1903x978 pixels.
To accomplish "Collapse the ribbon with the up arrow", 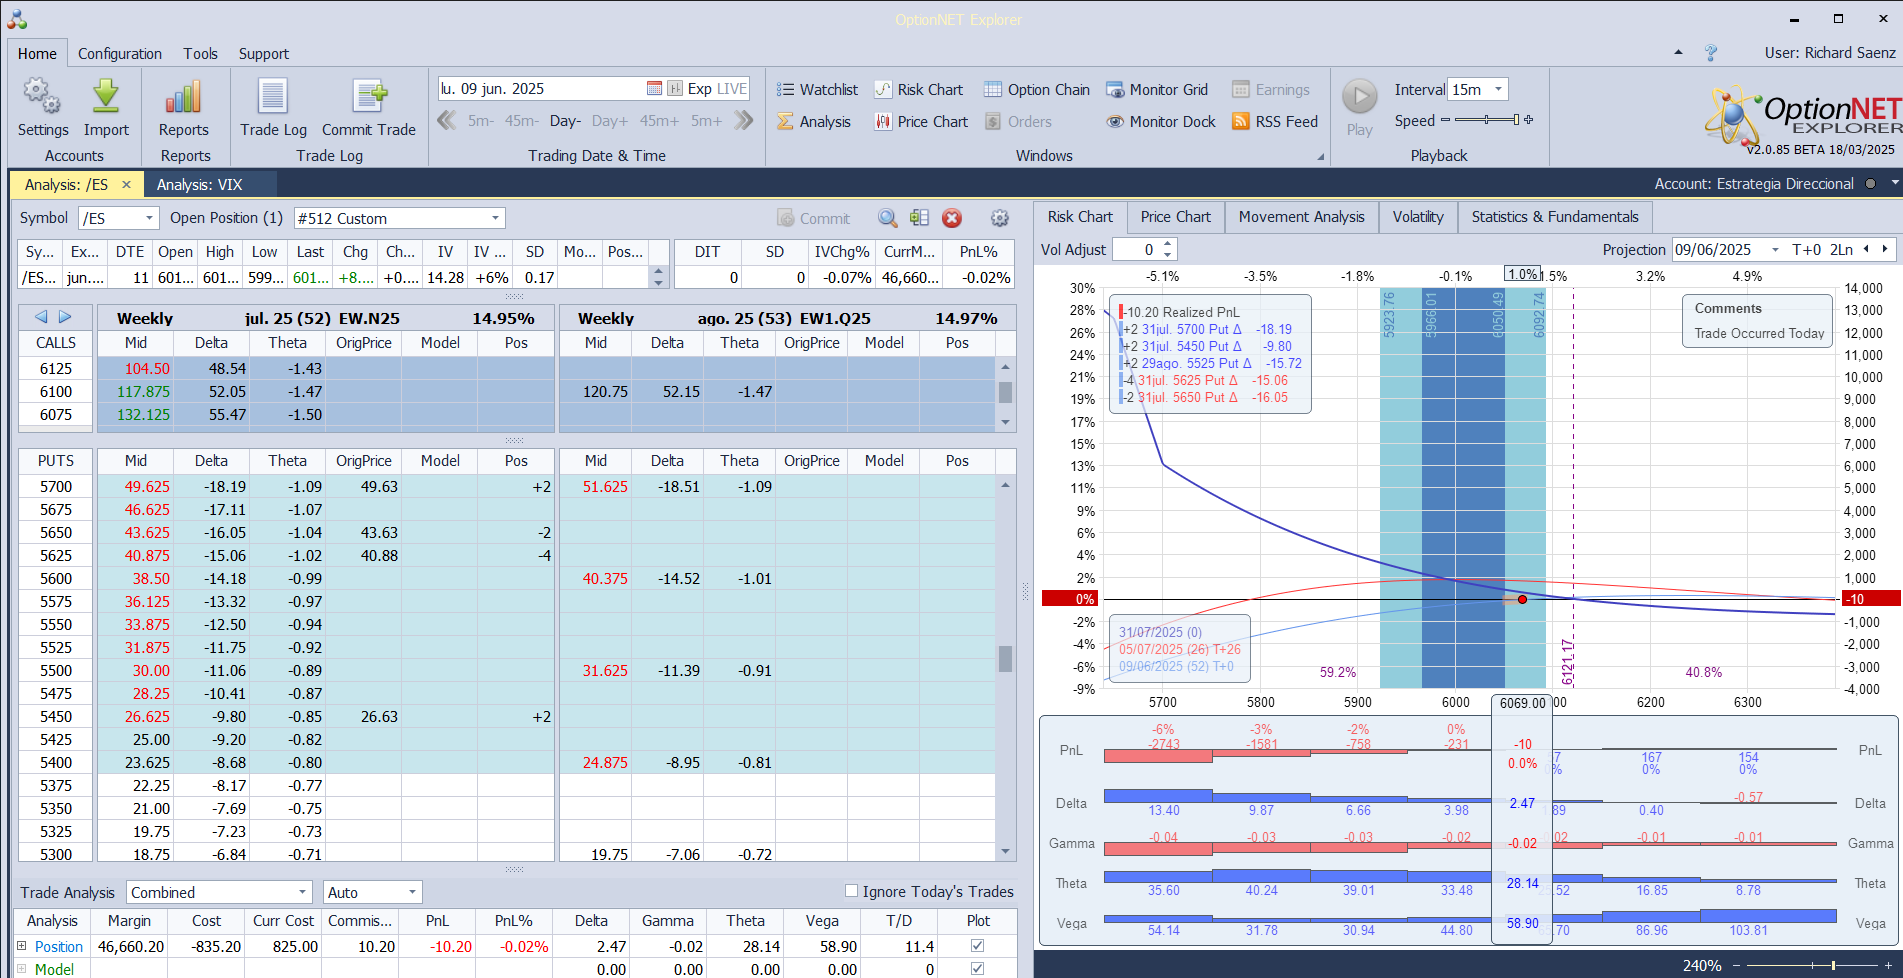I will [1678, 53].
